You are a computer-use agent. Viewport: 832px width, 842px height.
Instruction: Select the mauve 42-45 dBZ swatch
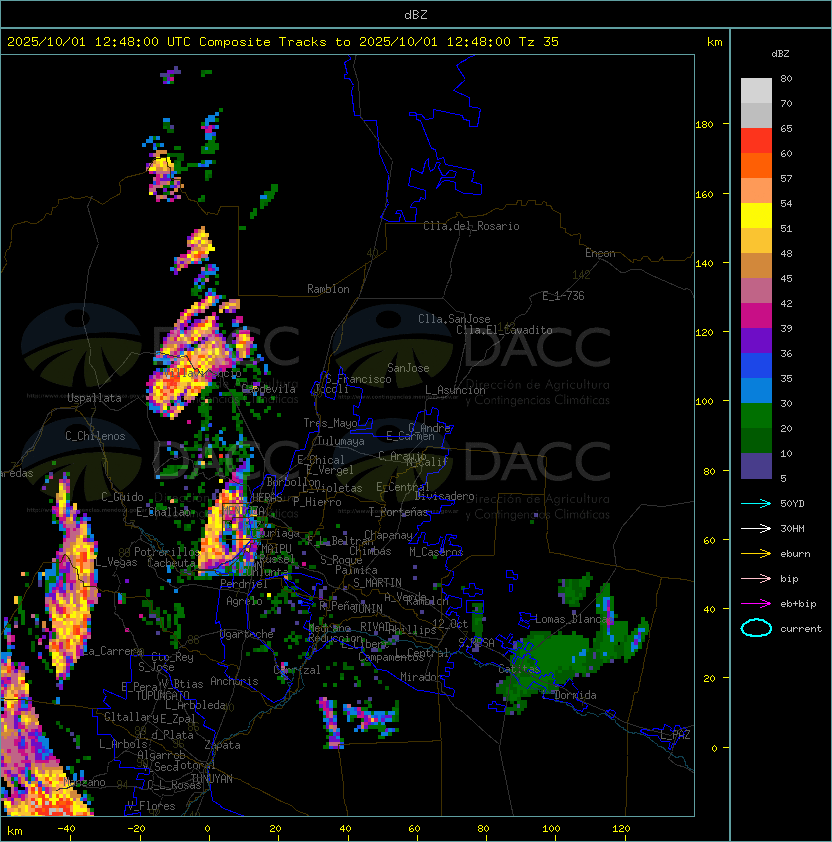(x=756, y=291)
